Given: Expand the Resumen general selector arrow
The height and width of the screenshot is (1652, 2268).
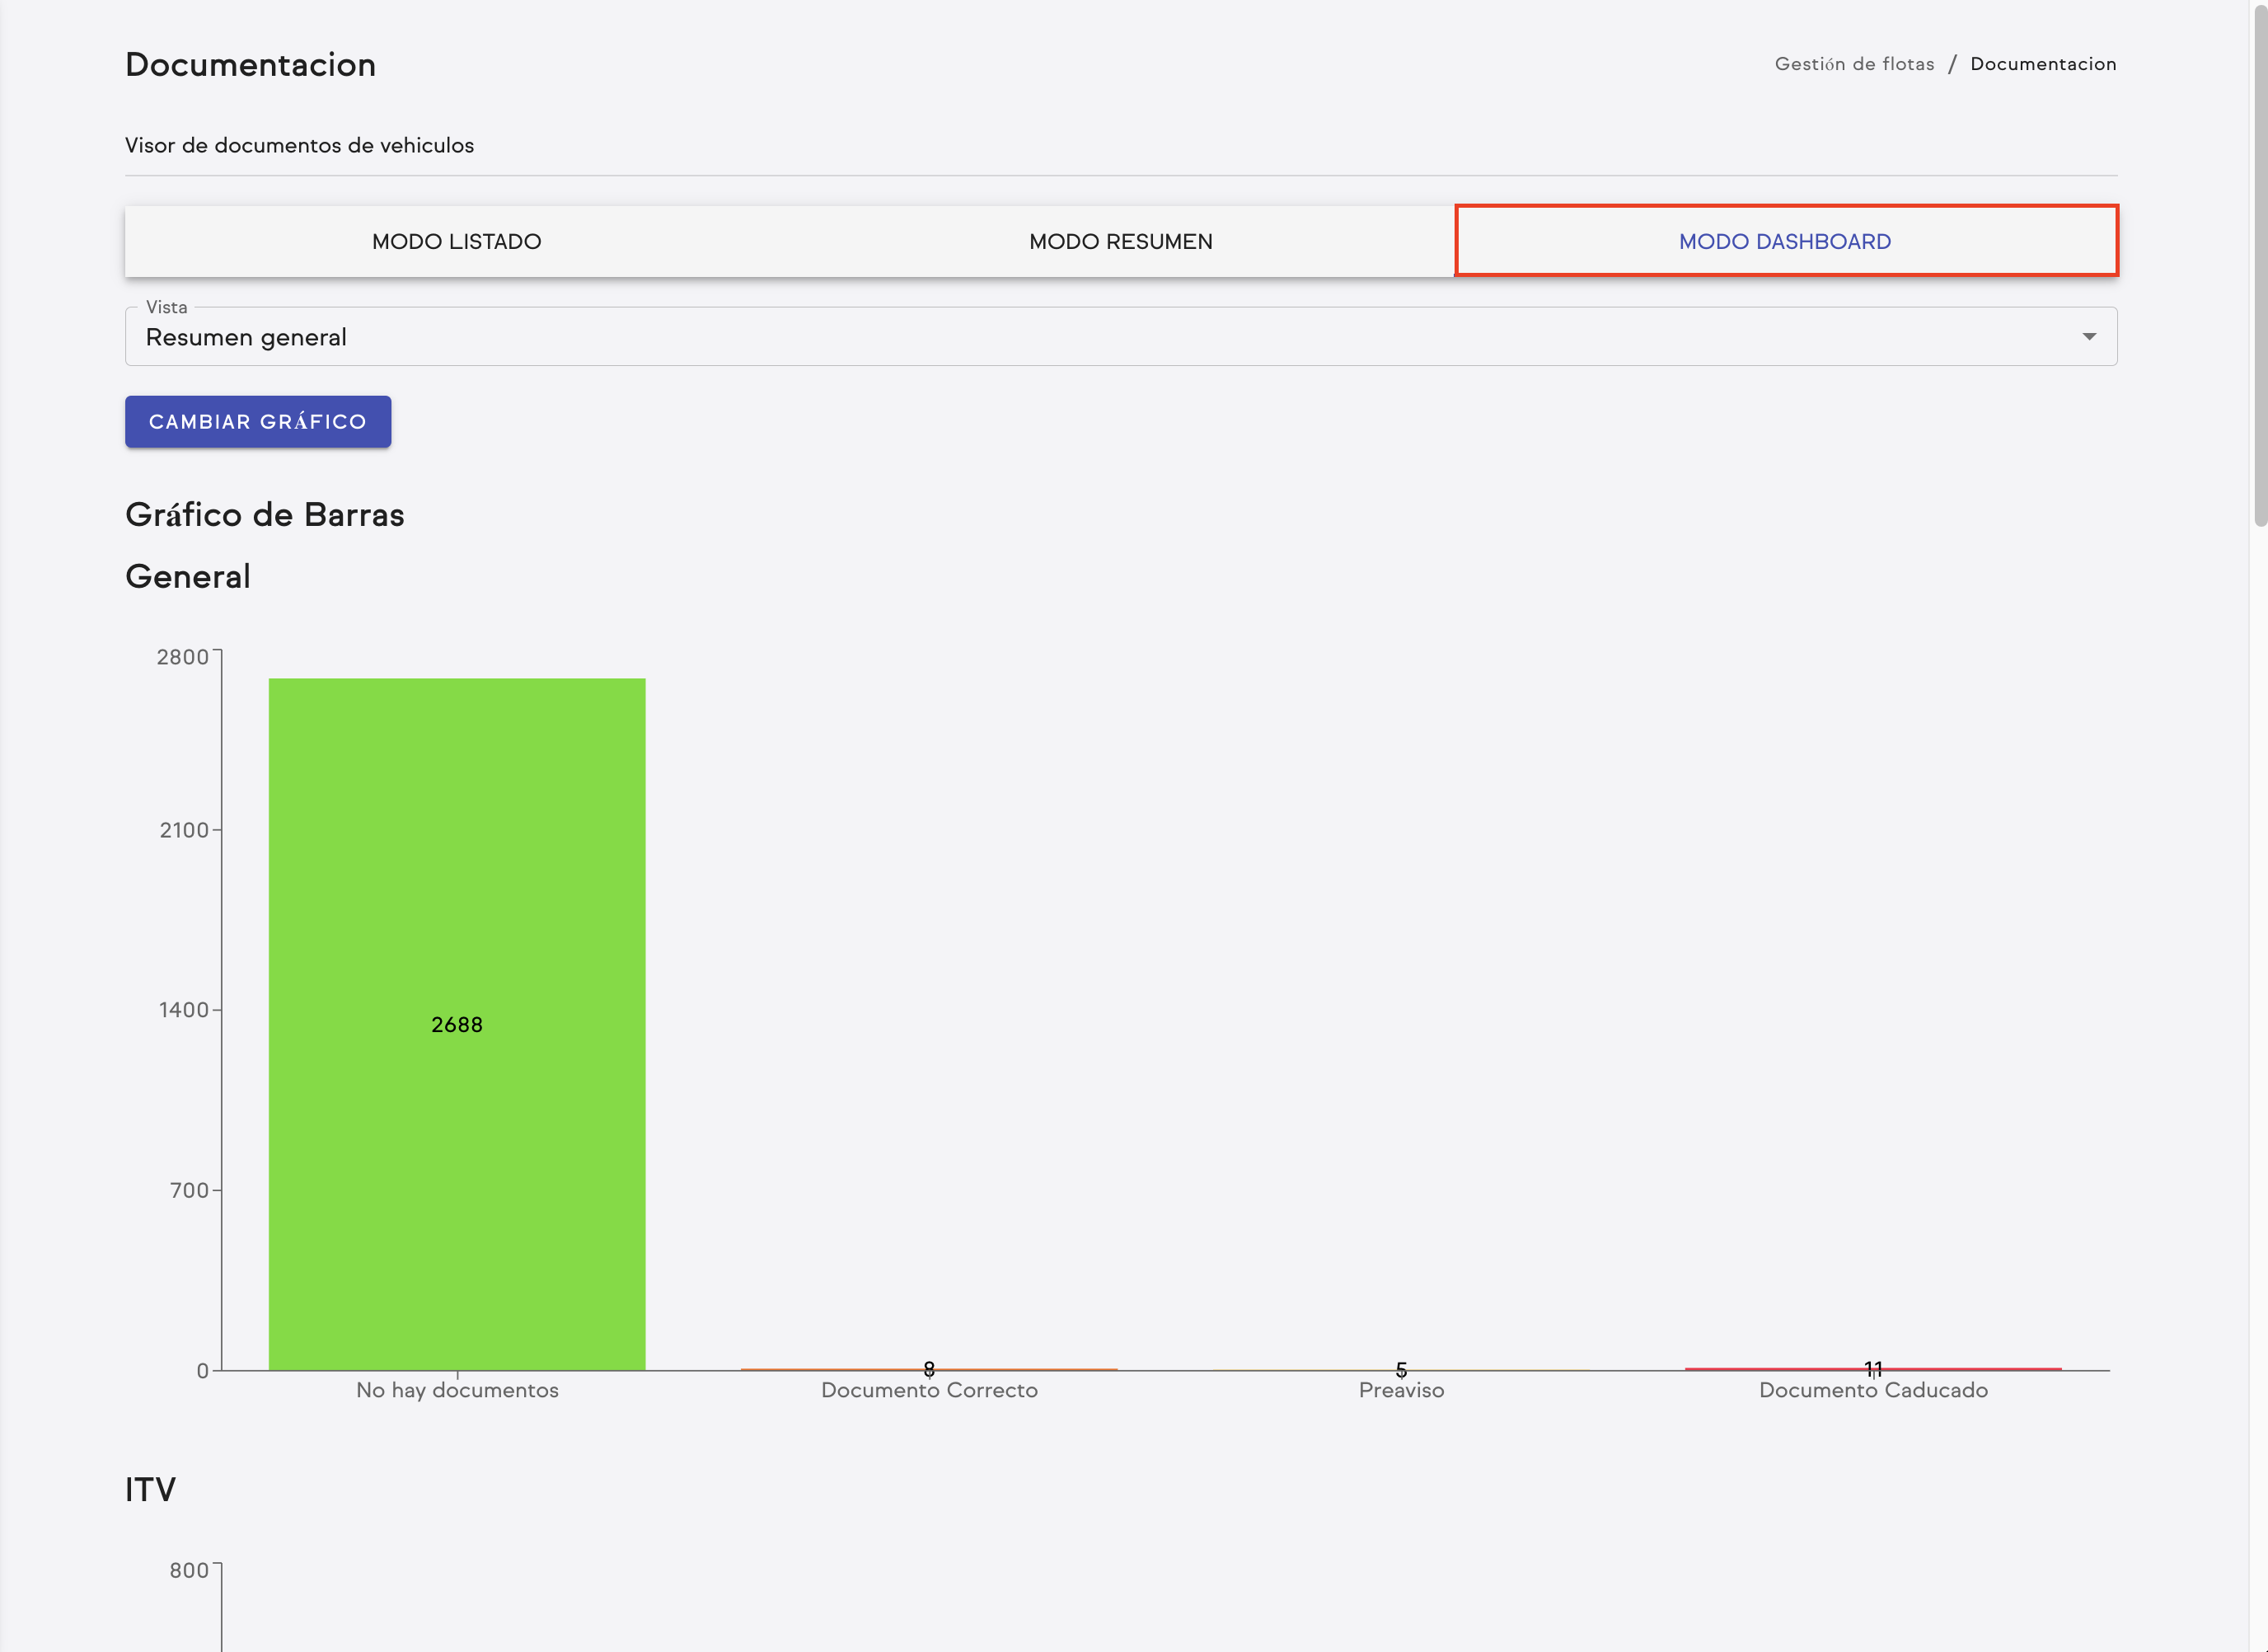Looking at the screenshot, I should click(2090, 336).
